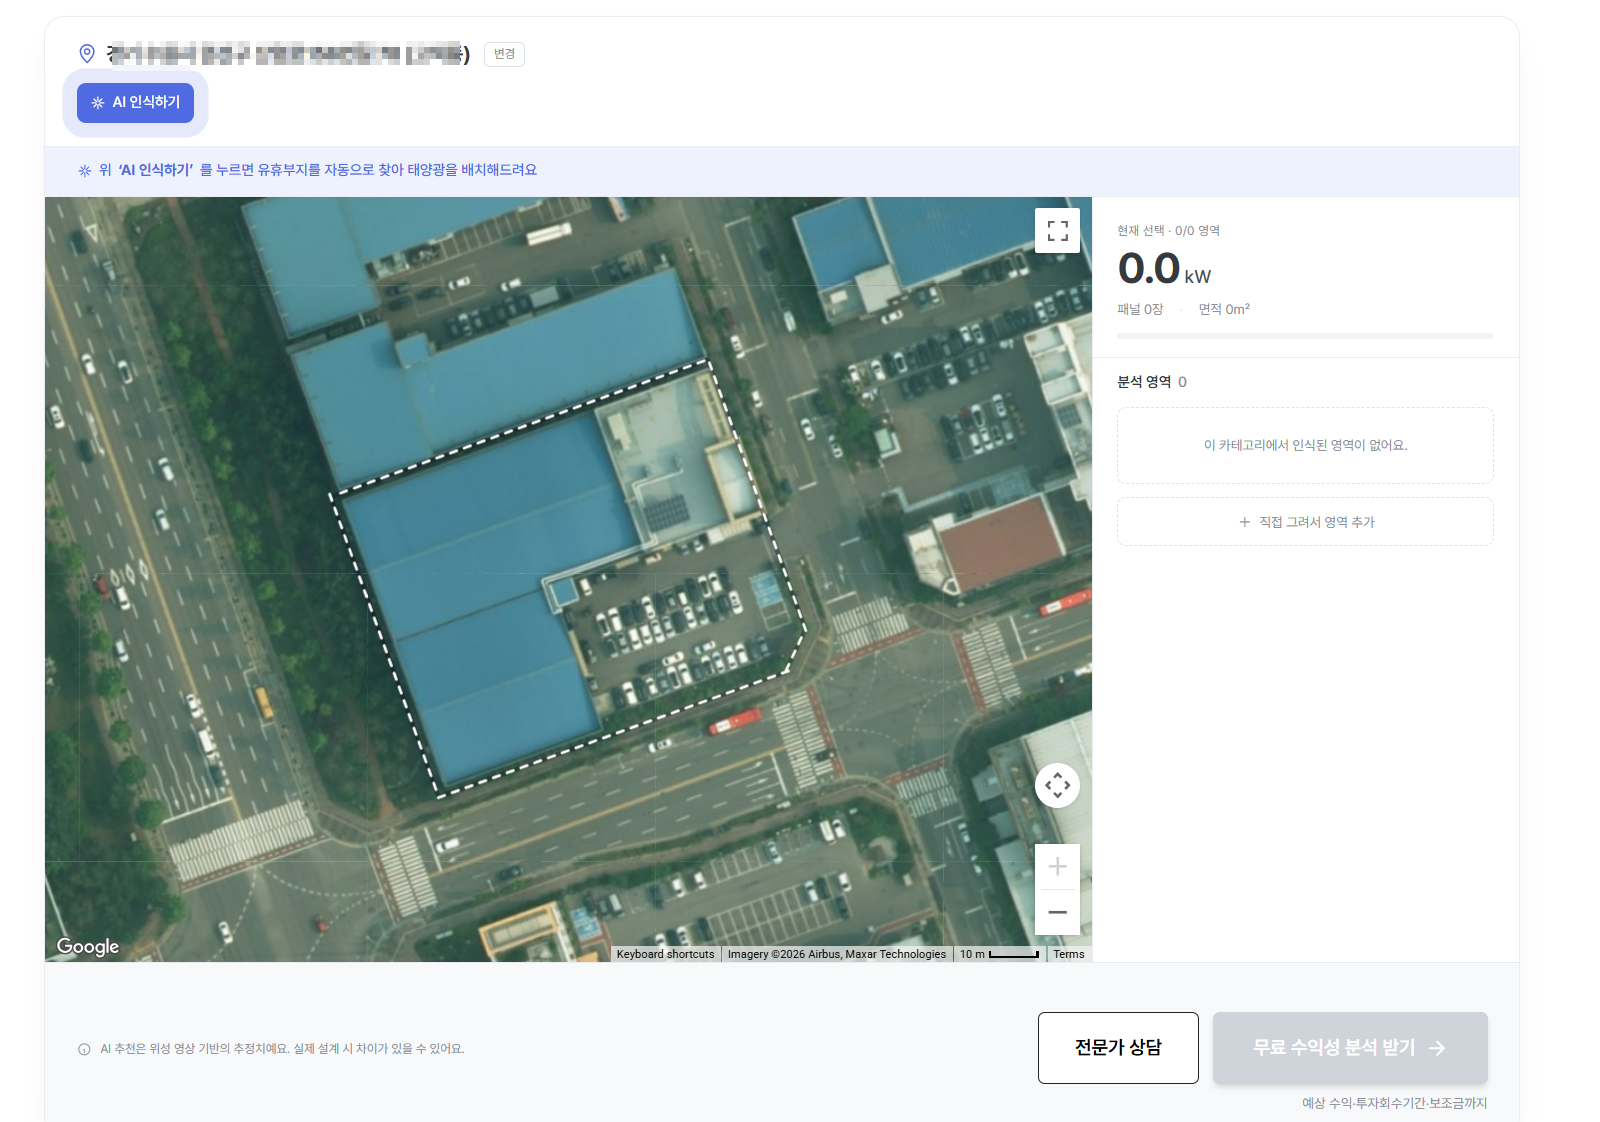This screenshot has width=1600, height=1122.
Task: Click the '이 카테고리에서 인식된 영역이 없어요.' message
Action: (1305, 445)
